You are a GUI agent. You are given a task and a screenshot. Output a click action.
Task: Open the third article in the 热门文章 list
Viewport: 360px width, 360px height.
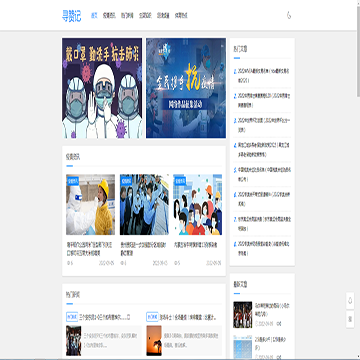263,125
